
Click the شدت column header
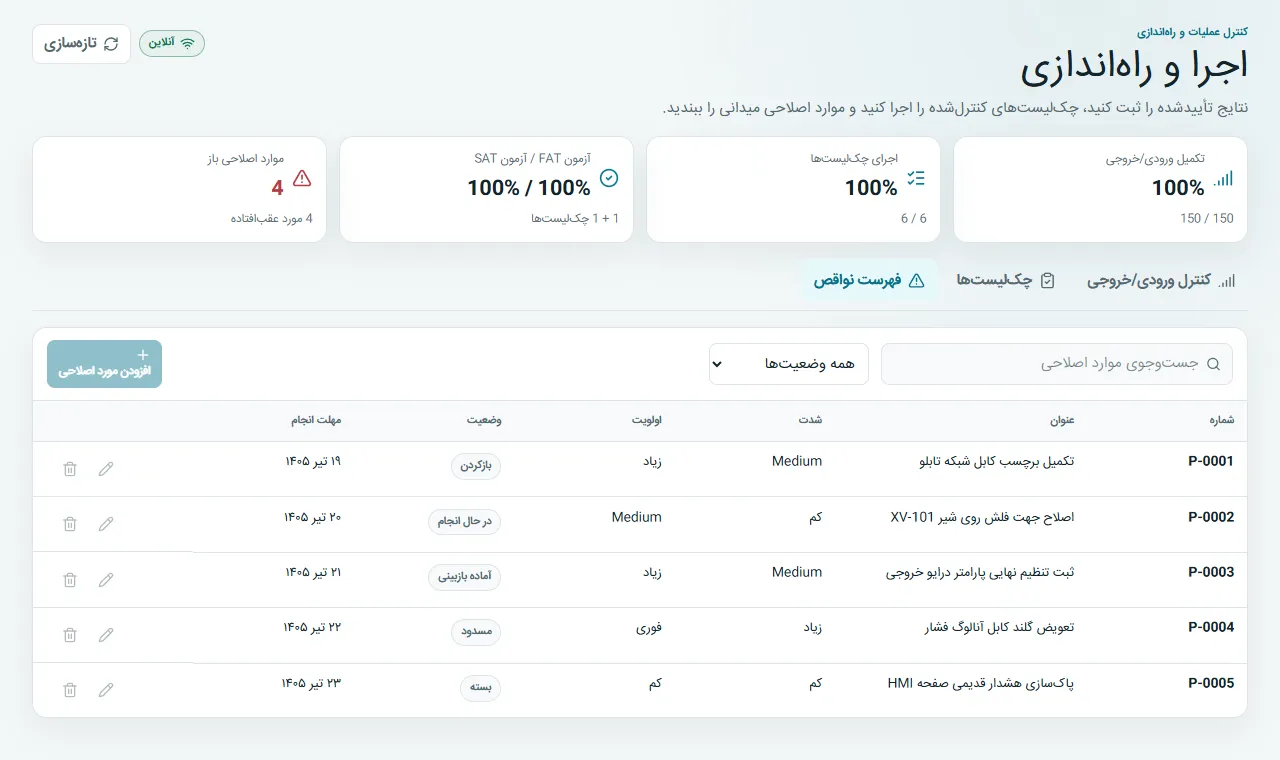coord(810,420)
